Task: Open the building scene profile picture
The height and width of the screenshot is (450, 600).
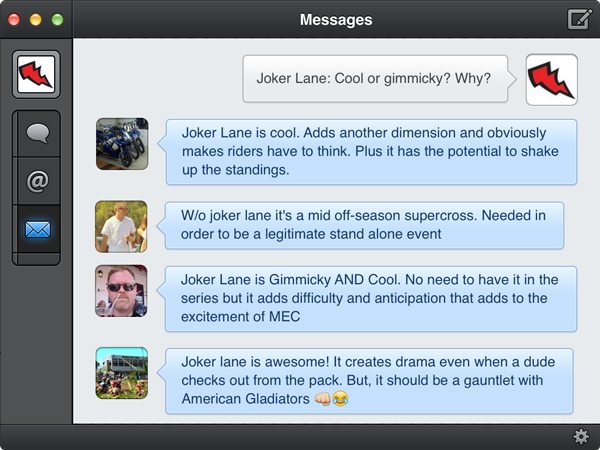Action: point(122,373)
